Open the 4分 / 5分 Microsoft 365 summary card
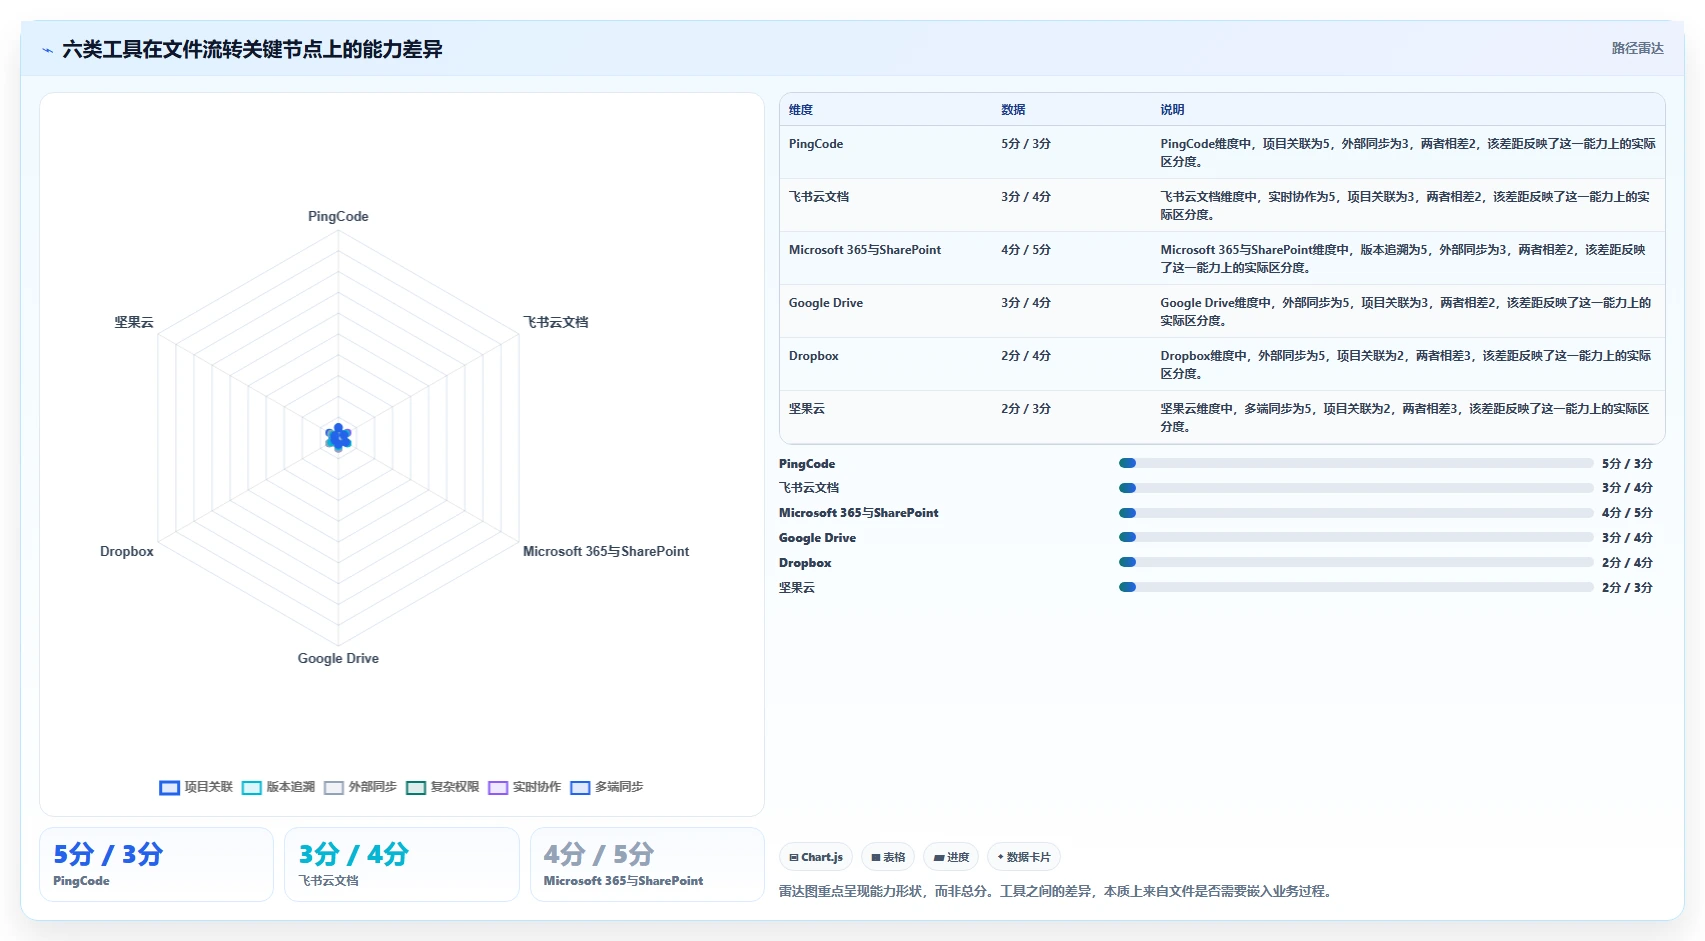Image resolution: width=1705 pixels, height=941 pixels. (x=647, y=864)
